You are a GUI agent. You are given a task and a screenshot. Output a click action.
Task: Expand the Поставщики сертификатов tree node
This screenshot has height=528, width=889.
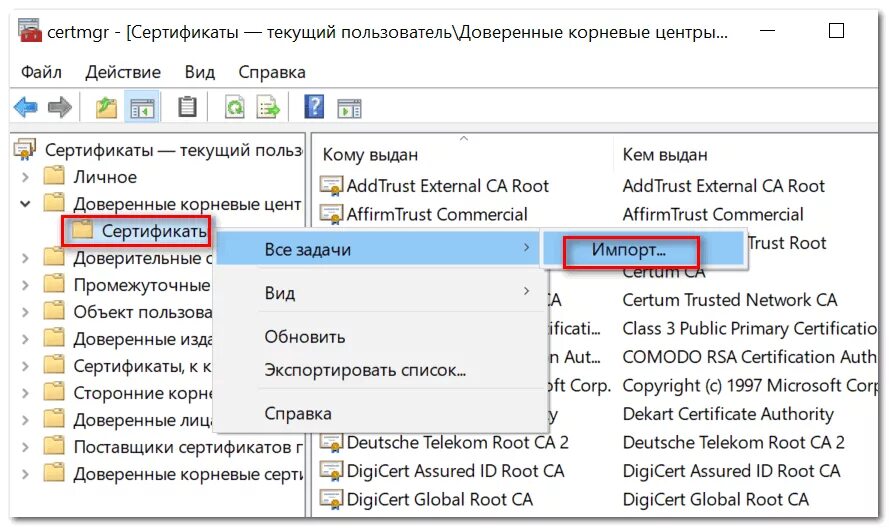click(26, 447)
